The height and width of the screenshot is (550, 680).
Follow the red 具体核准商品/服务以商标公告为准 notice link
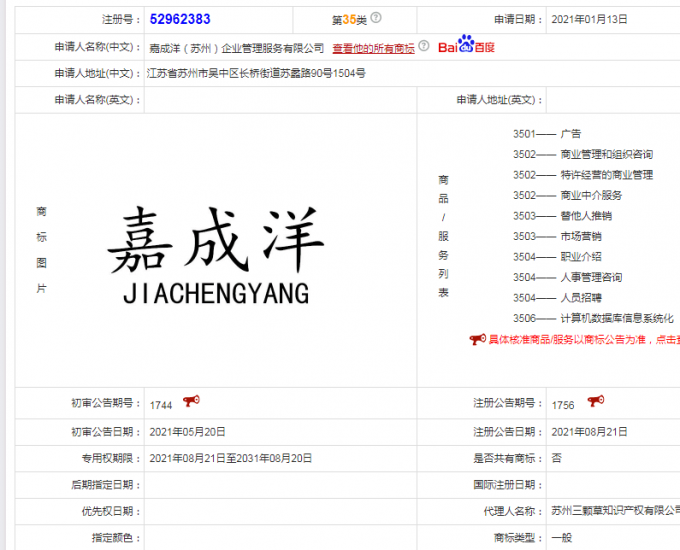pos(584,340)
